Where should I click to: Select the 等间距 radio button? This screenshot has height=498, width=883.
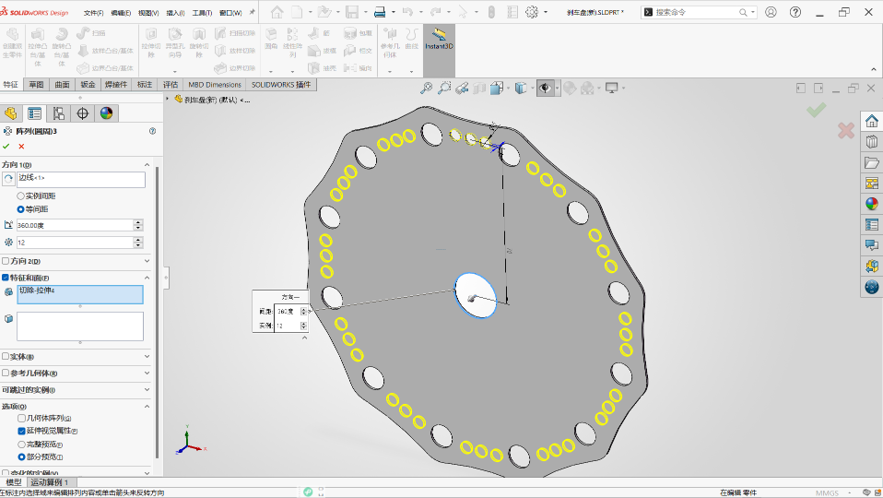tap(21, 209)
